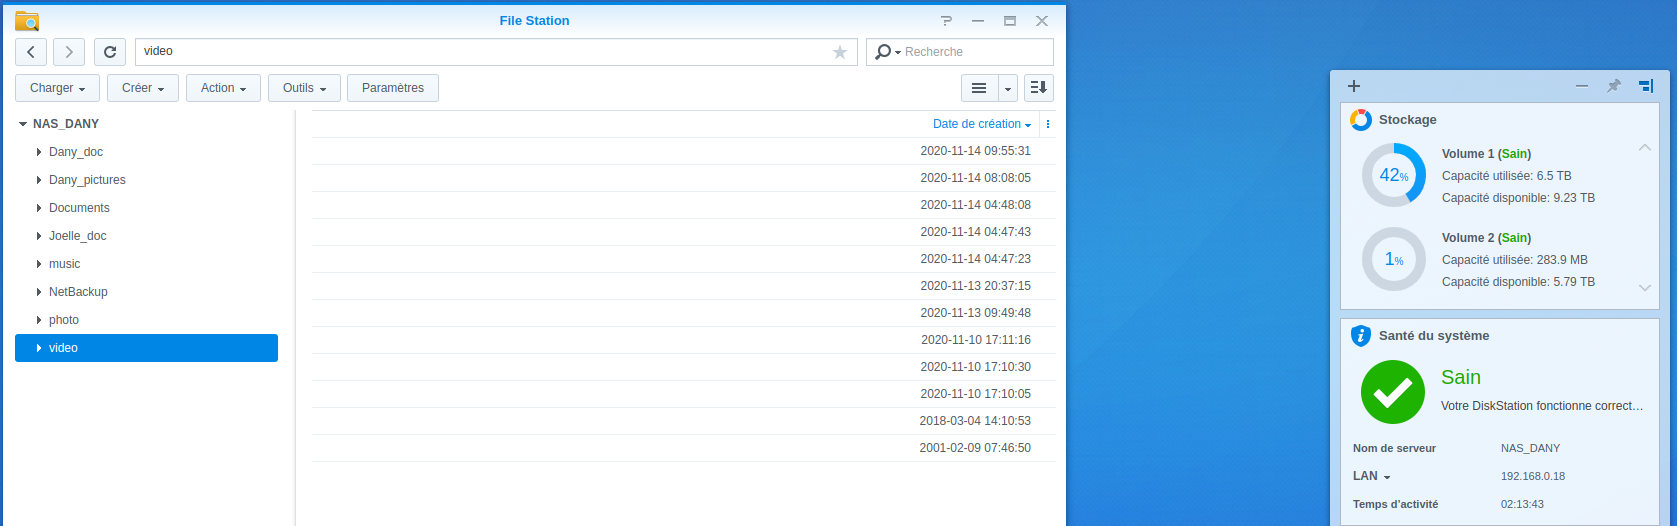Expand the Dany_doc folder tree
This screenshot has height=526, width=1677.
coord(39,152)
